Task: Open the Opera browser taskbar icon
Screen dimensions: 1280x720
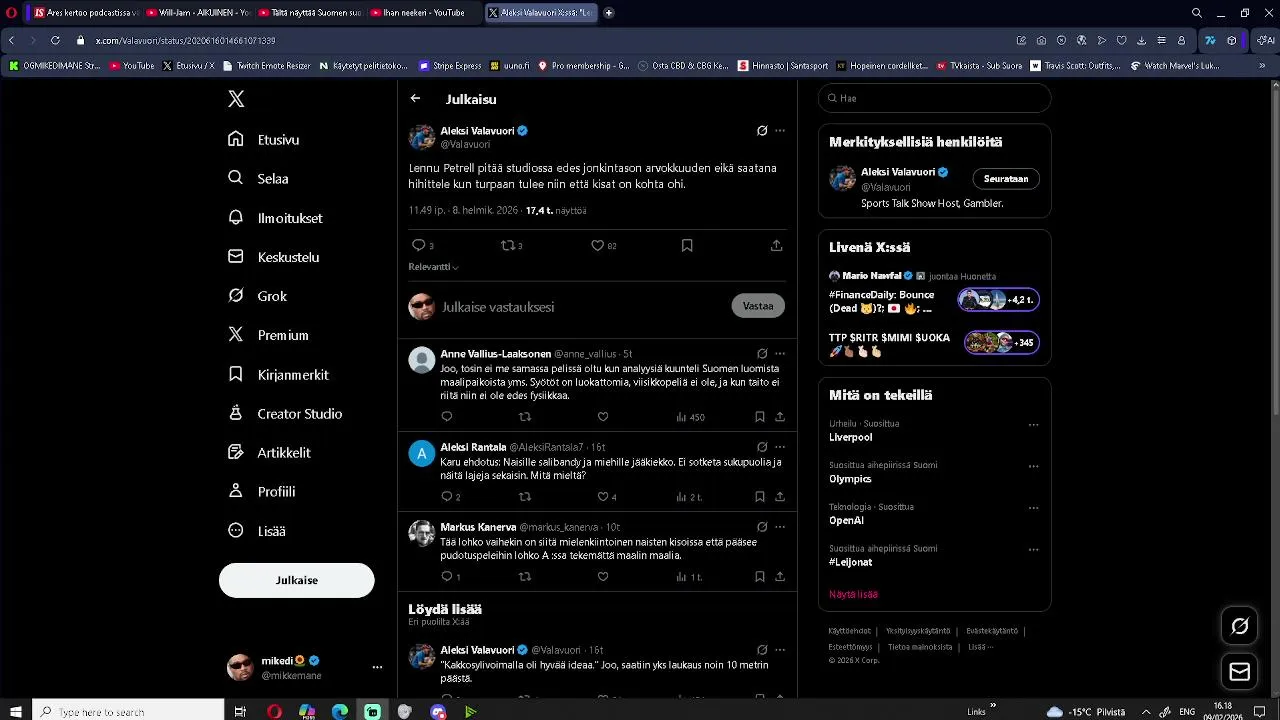Action: [274, 712]
